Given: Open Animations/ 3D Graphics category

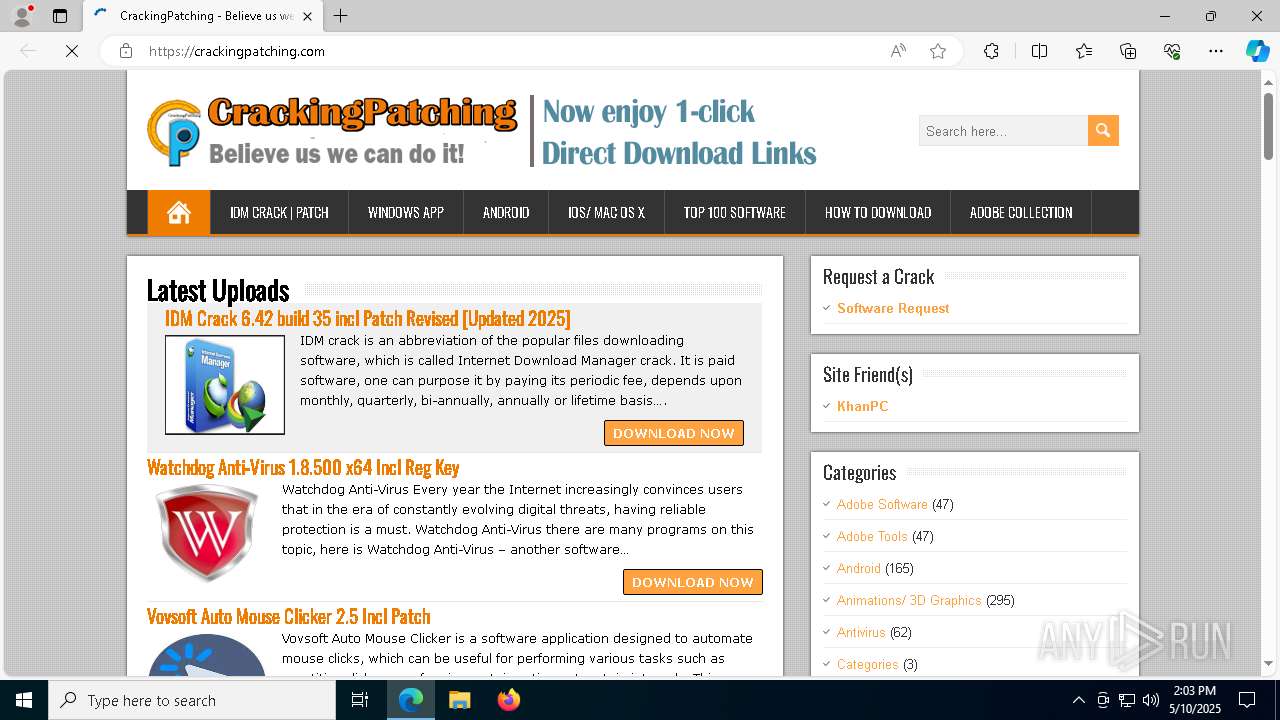Looking at the screenshot, I should 909,600.
